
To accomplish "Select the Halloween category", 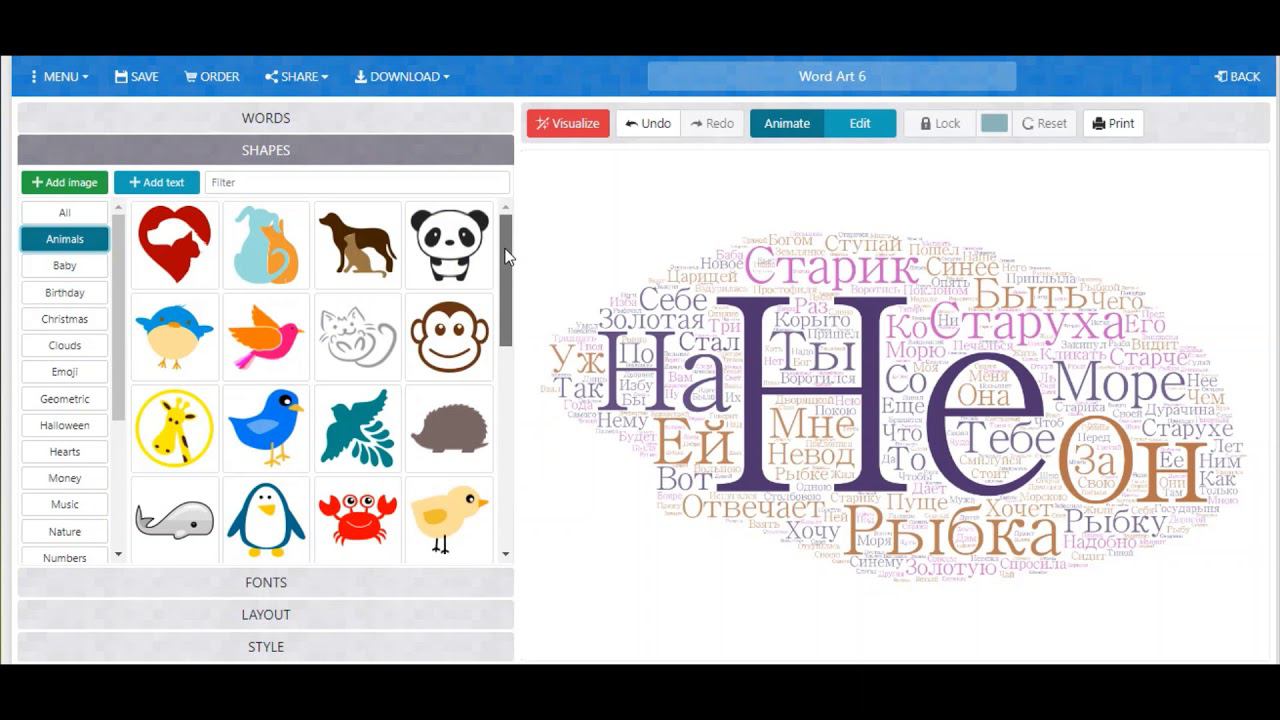I will 65,425.
